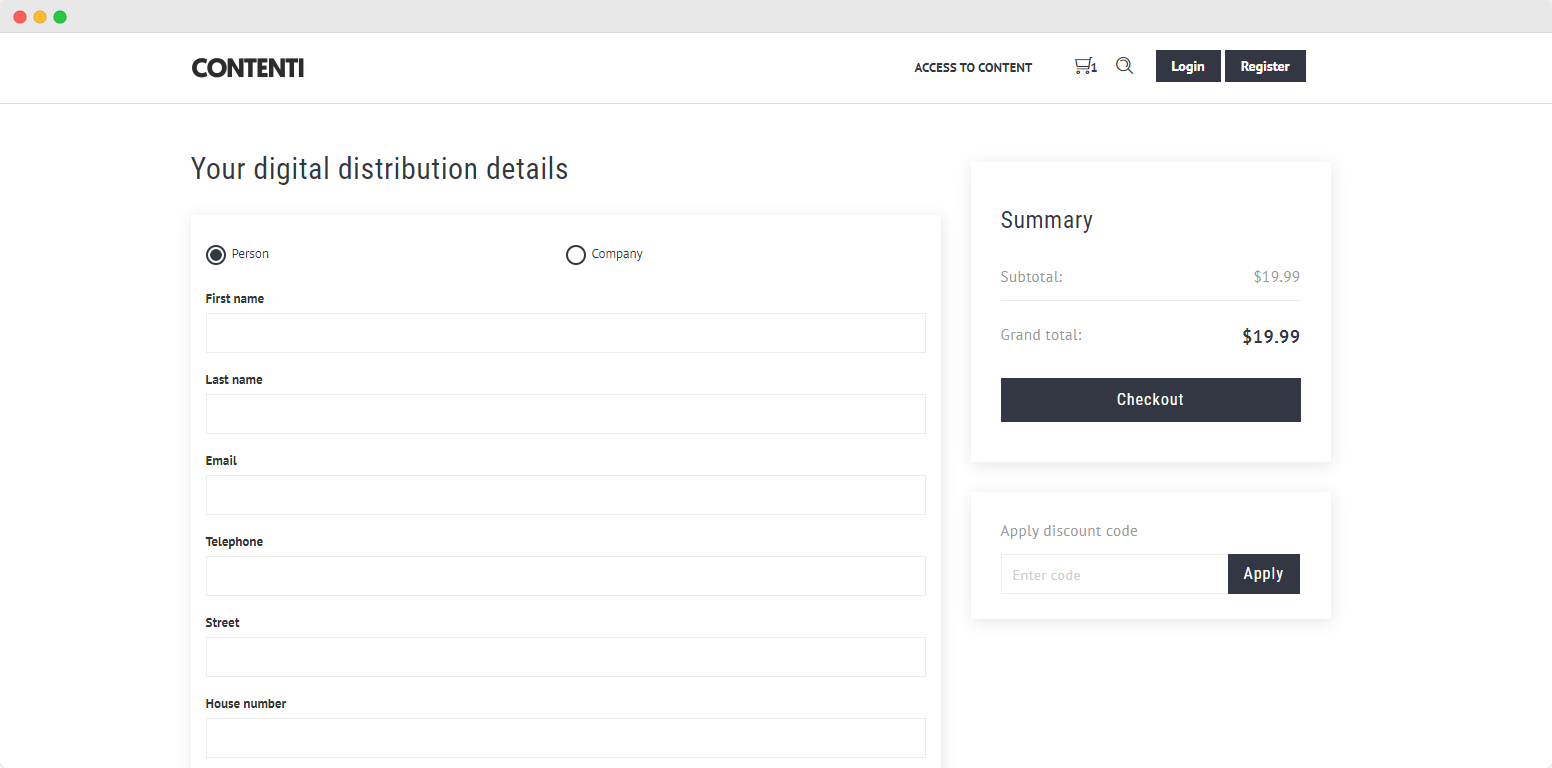Open the ACCESS TO CONTENT menu
Viewport: 1552px width, 768px height.
tap(973, 67)
